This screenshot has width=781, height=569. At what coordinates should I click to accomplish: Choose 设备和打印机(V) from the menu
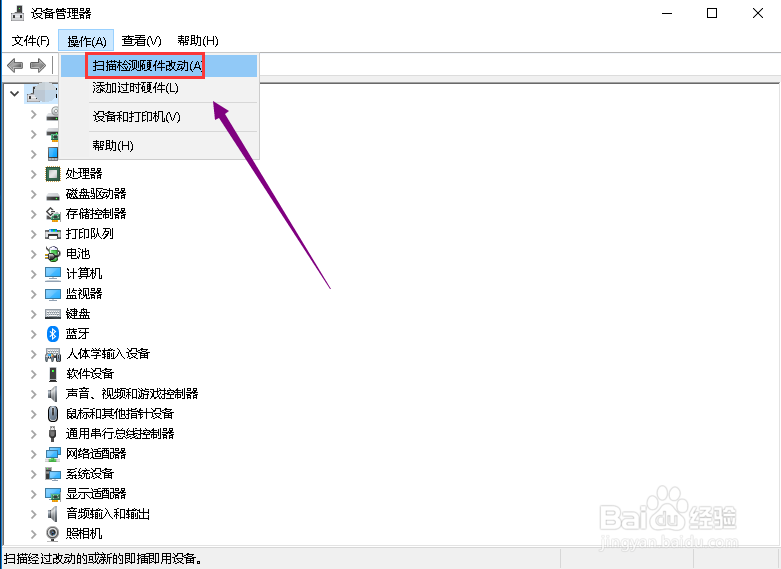point(159,117)
